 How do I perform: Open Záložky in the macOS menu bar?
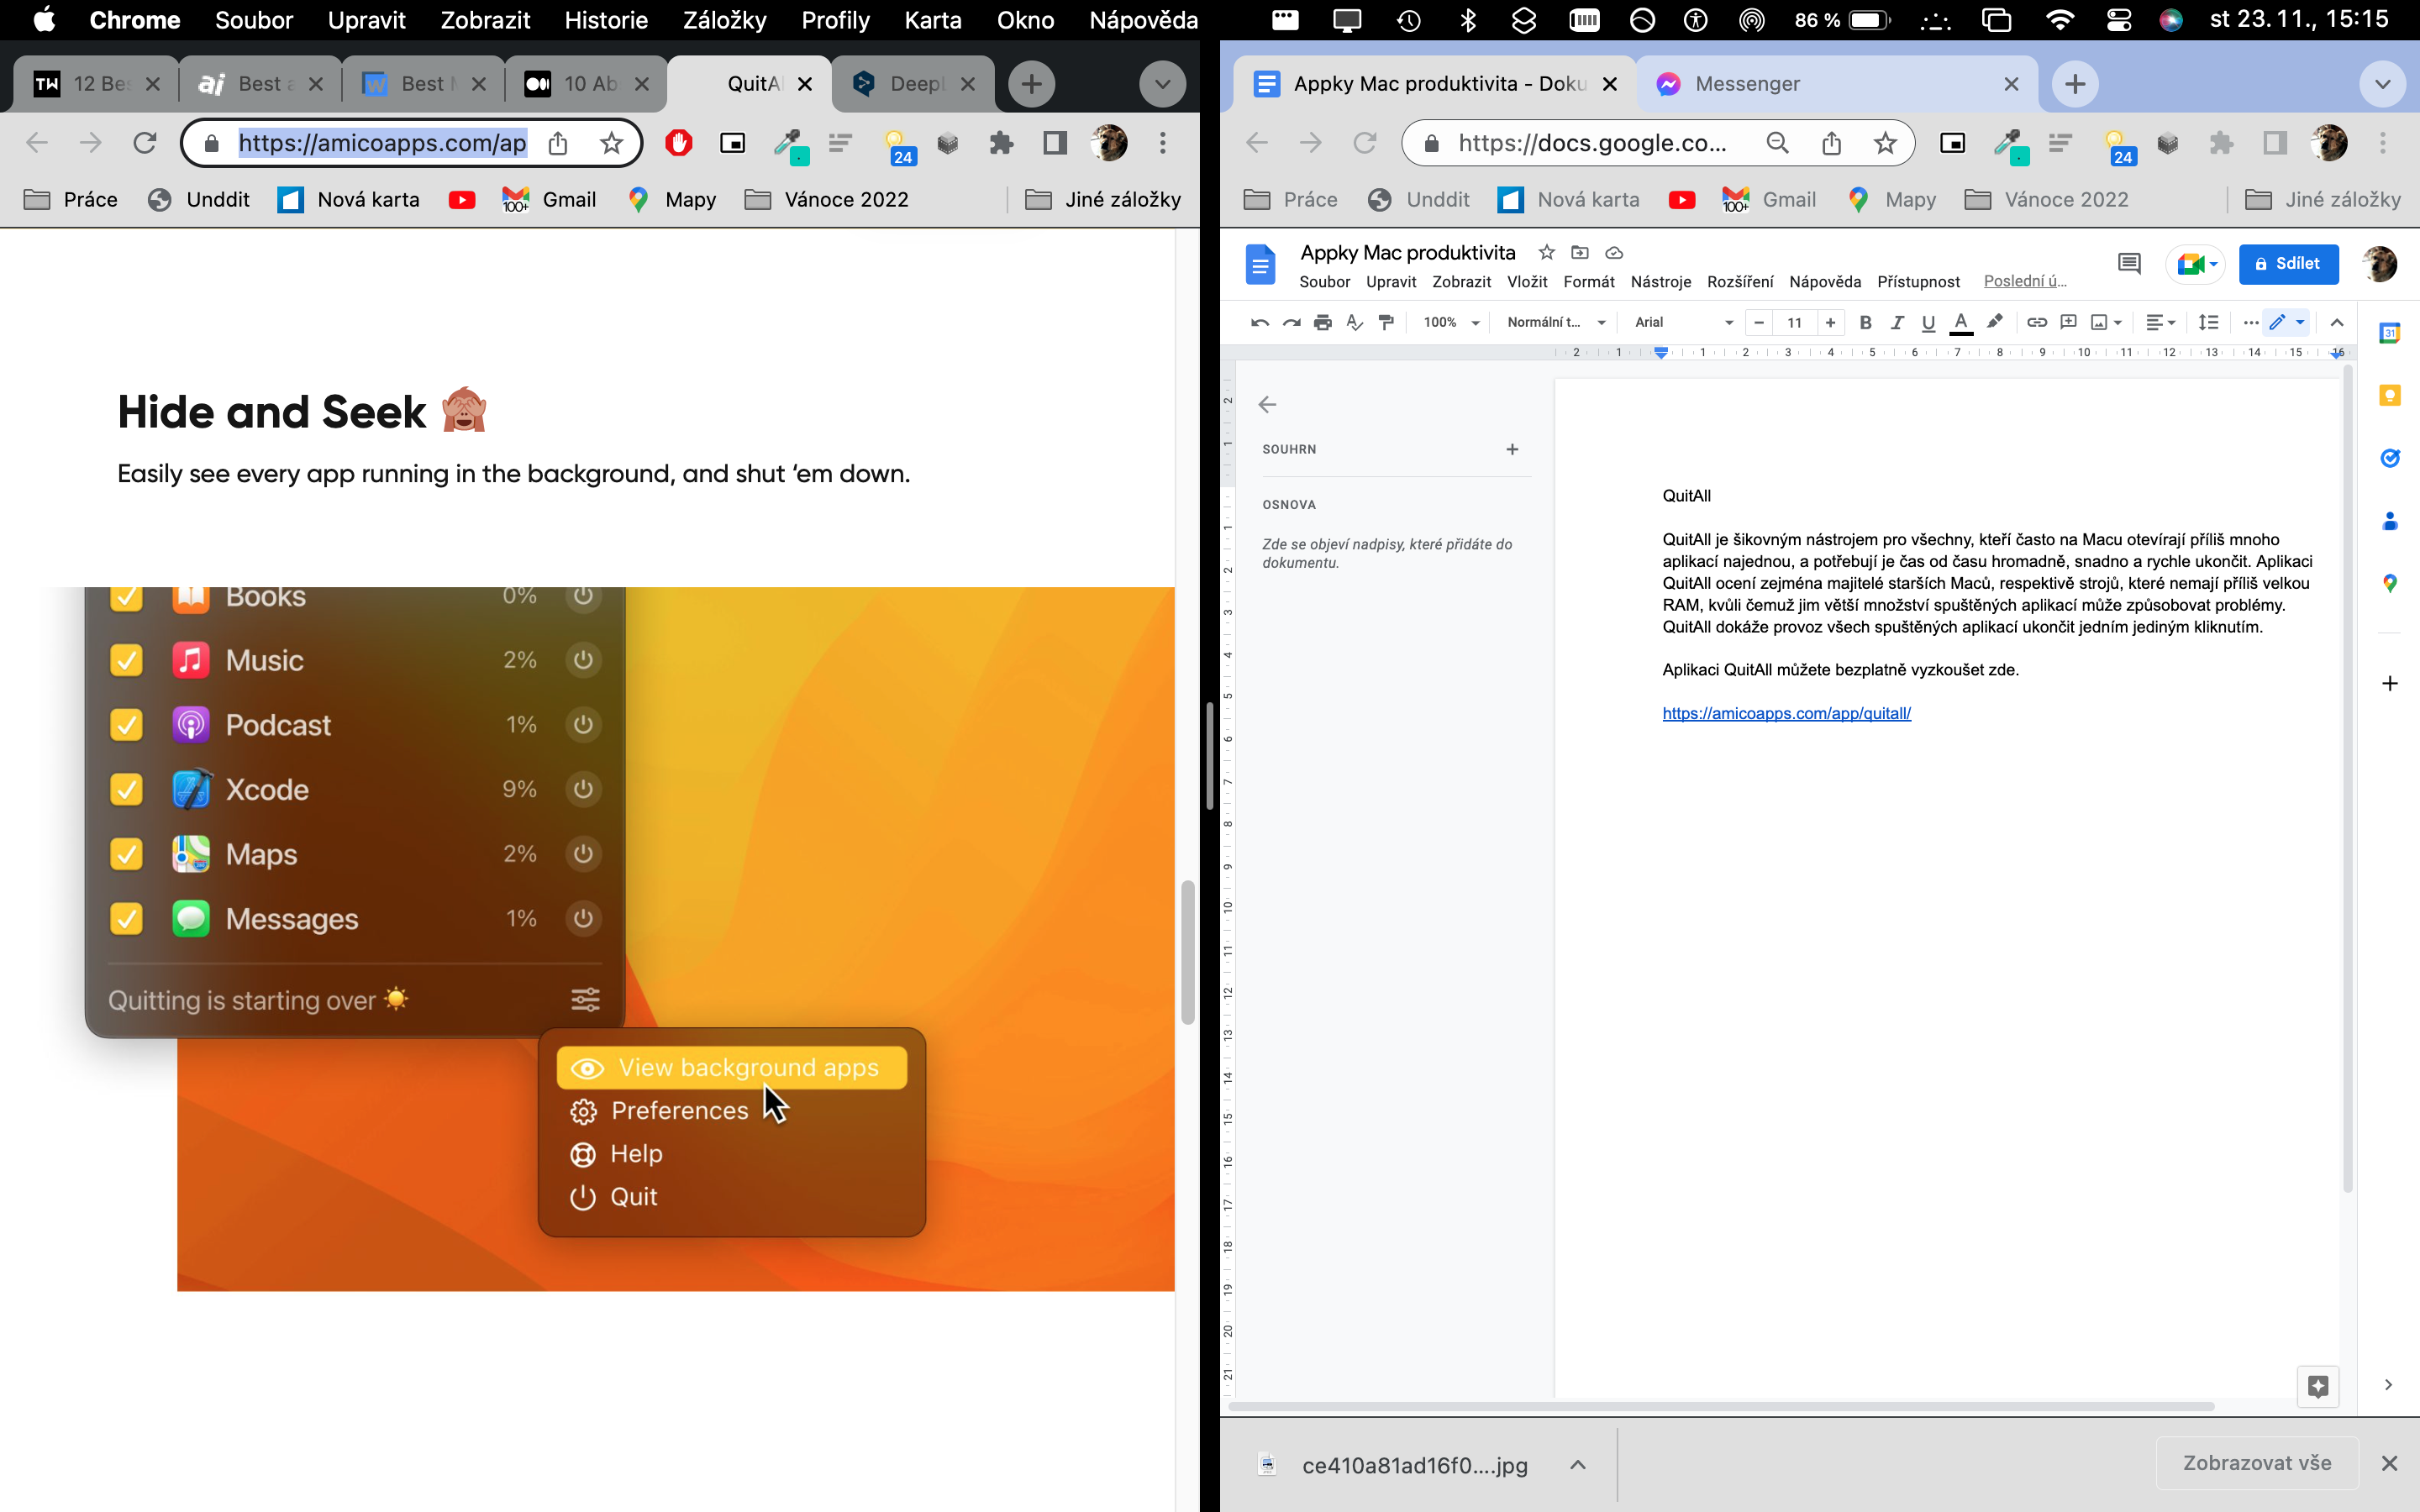click(x=724, y=20)
